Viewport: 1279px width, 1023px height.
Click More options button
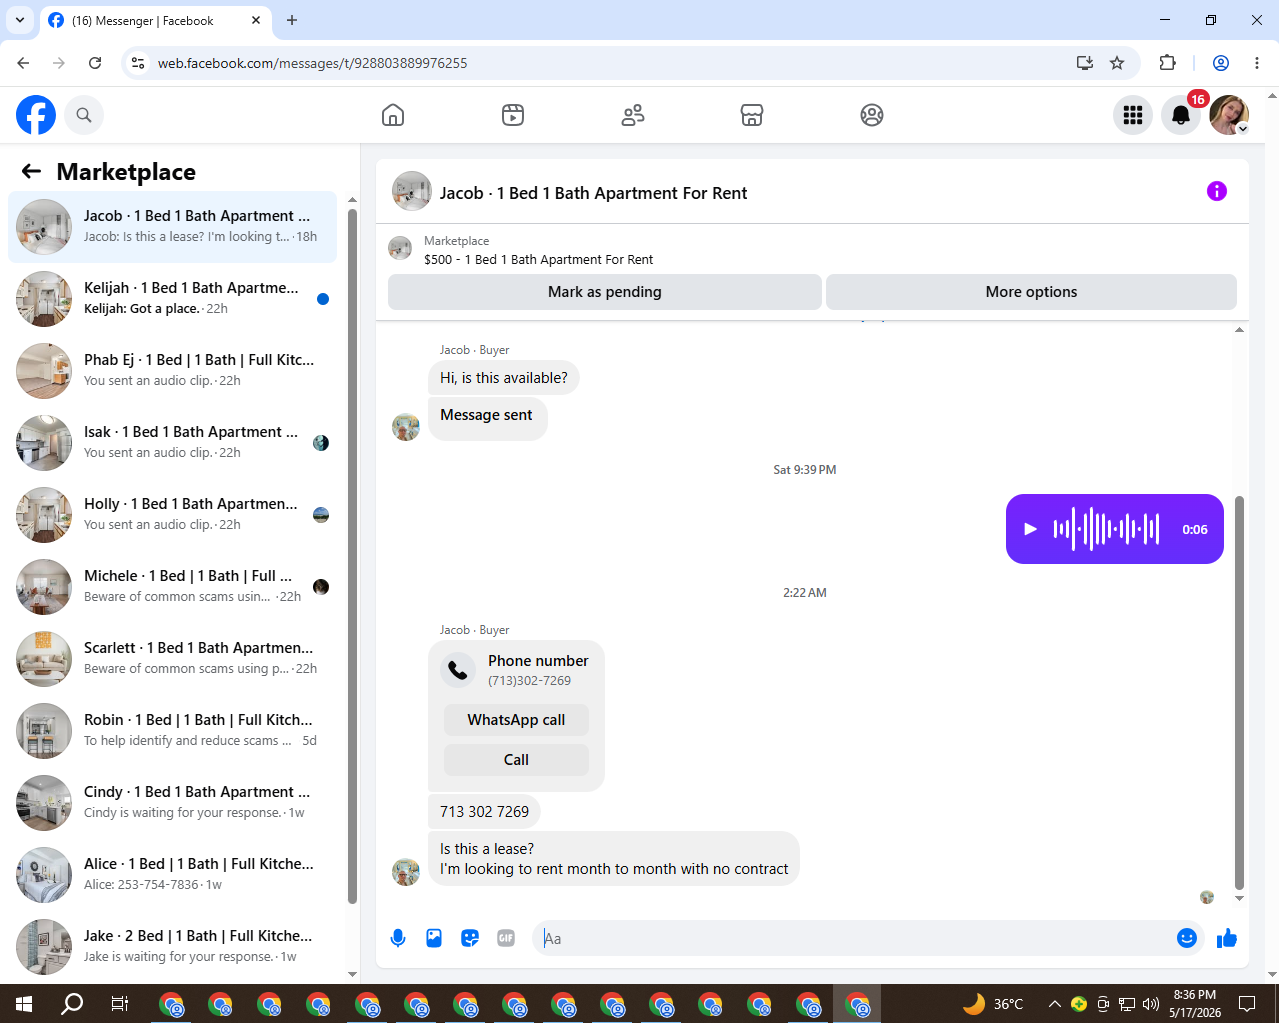pyautogui.click(x=1031, y=292)
